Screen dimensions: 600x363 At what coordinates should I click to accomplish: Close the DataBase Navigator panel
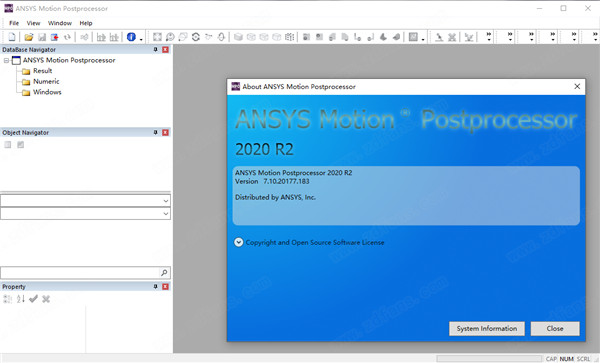pyautogui.click(x=165, y=49)
